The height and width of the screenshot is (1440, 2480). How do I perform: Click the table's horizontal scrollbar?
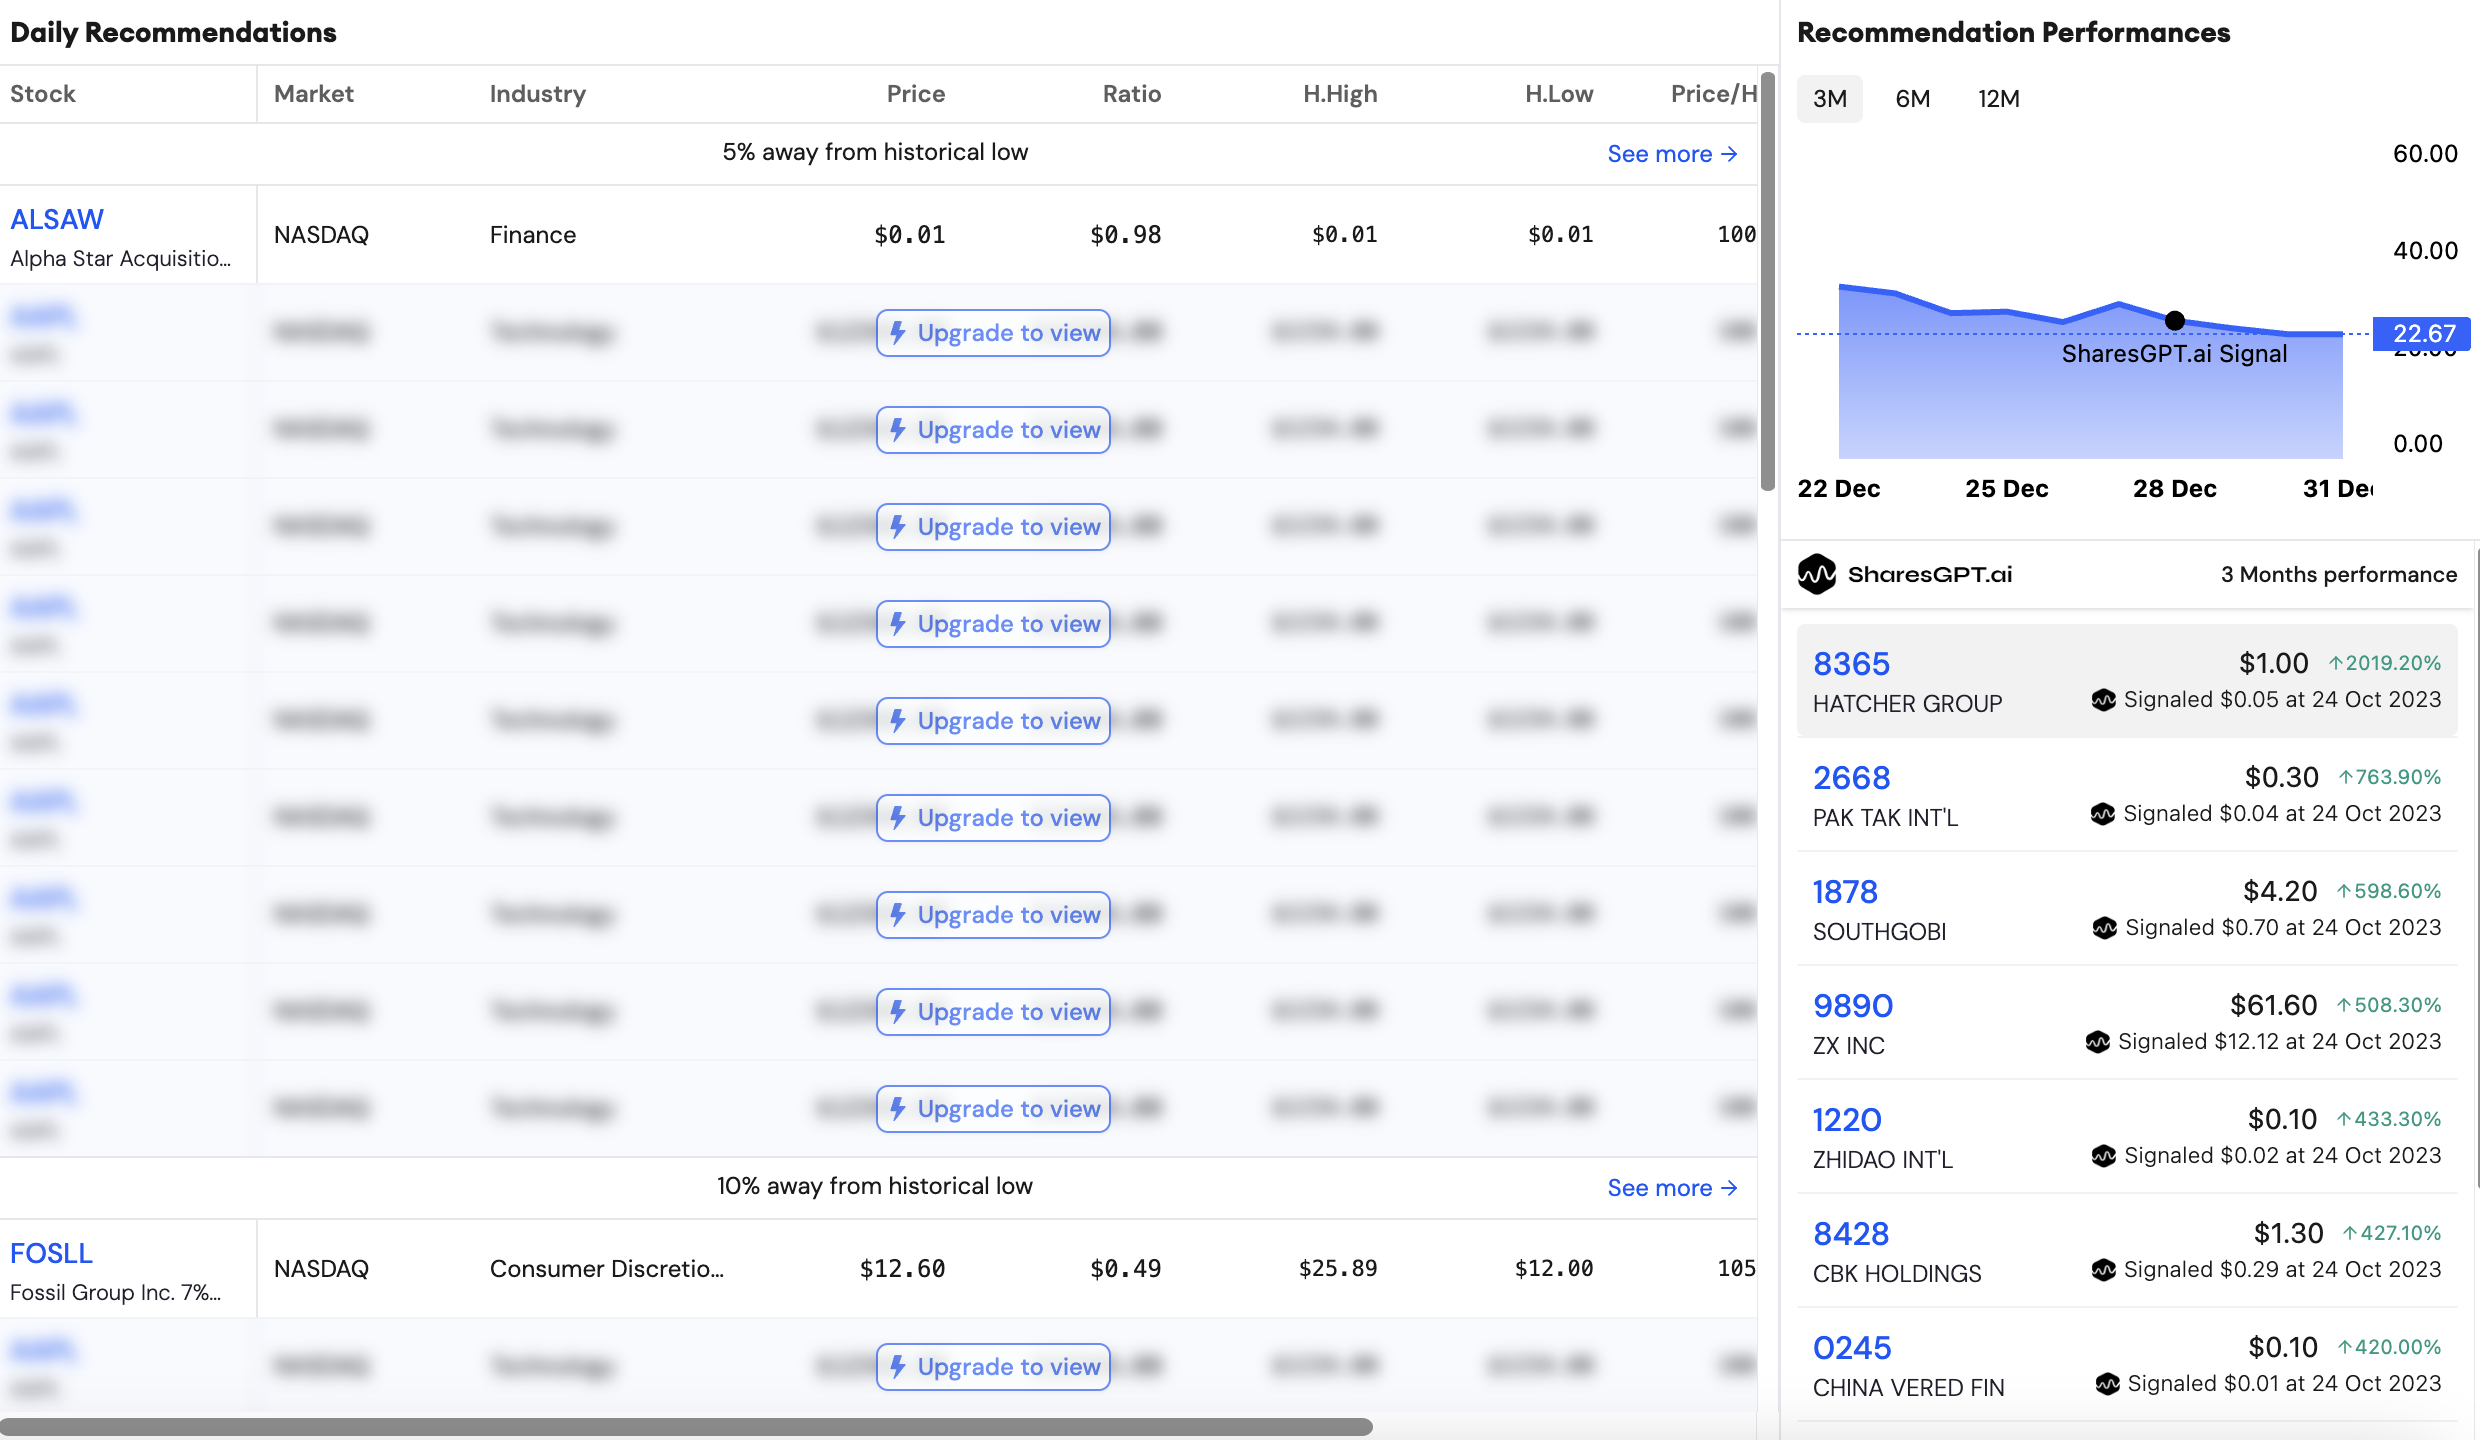tap(686, 1427)
